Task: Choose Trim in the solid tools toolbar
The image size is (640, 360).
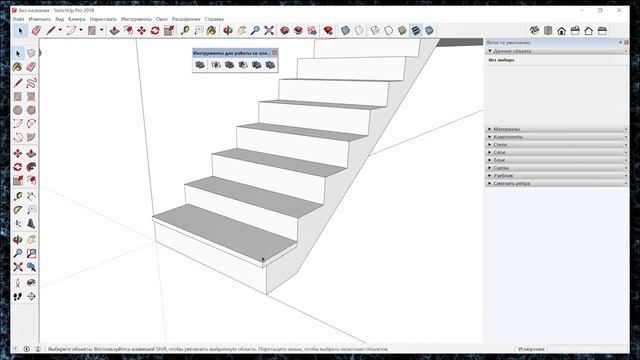Action: point(256,65)
